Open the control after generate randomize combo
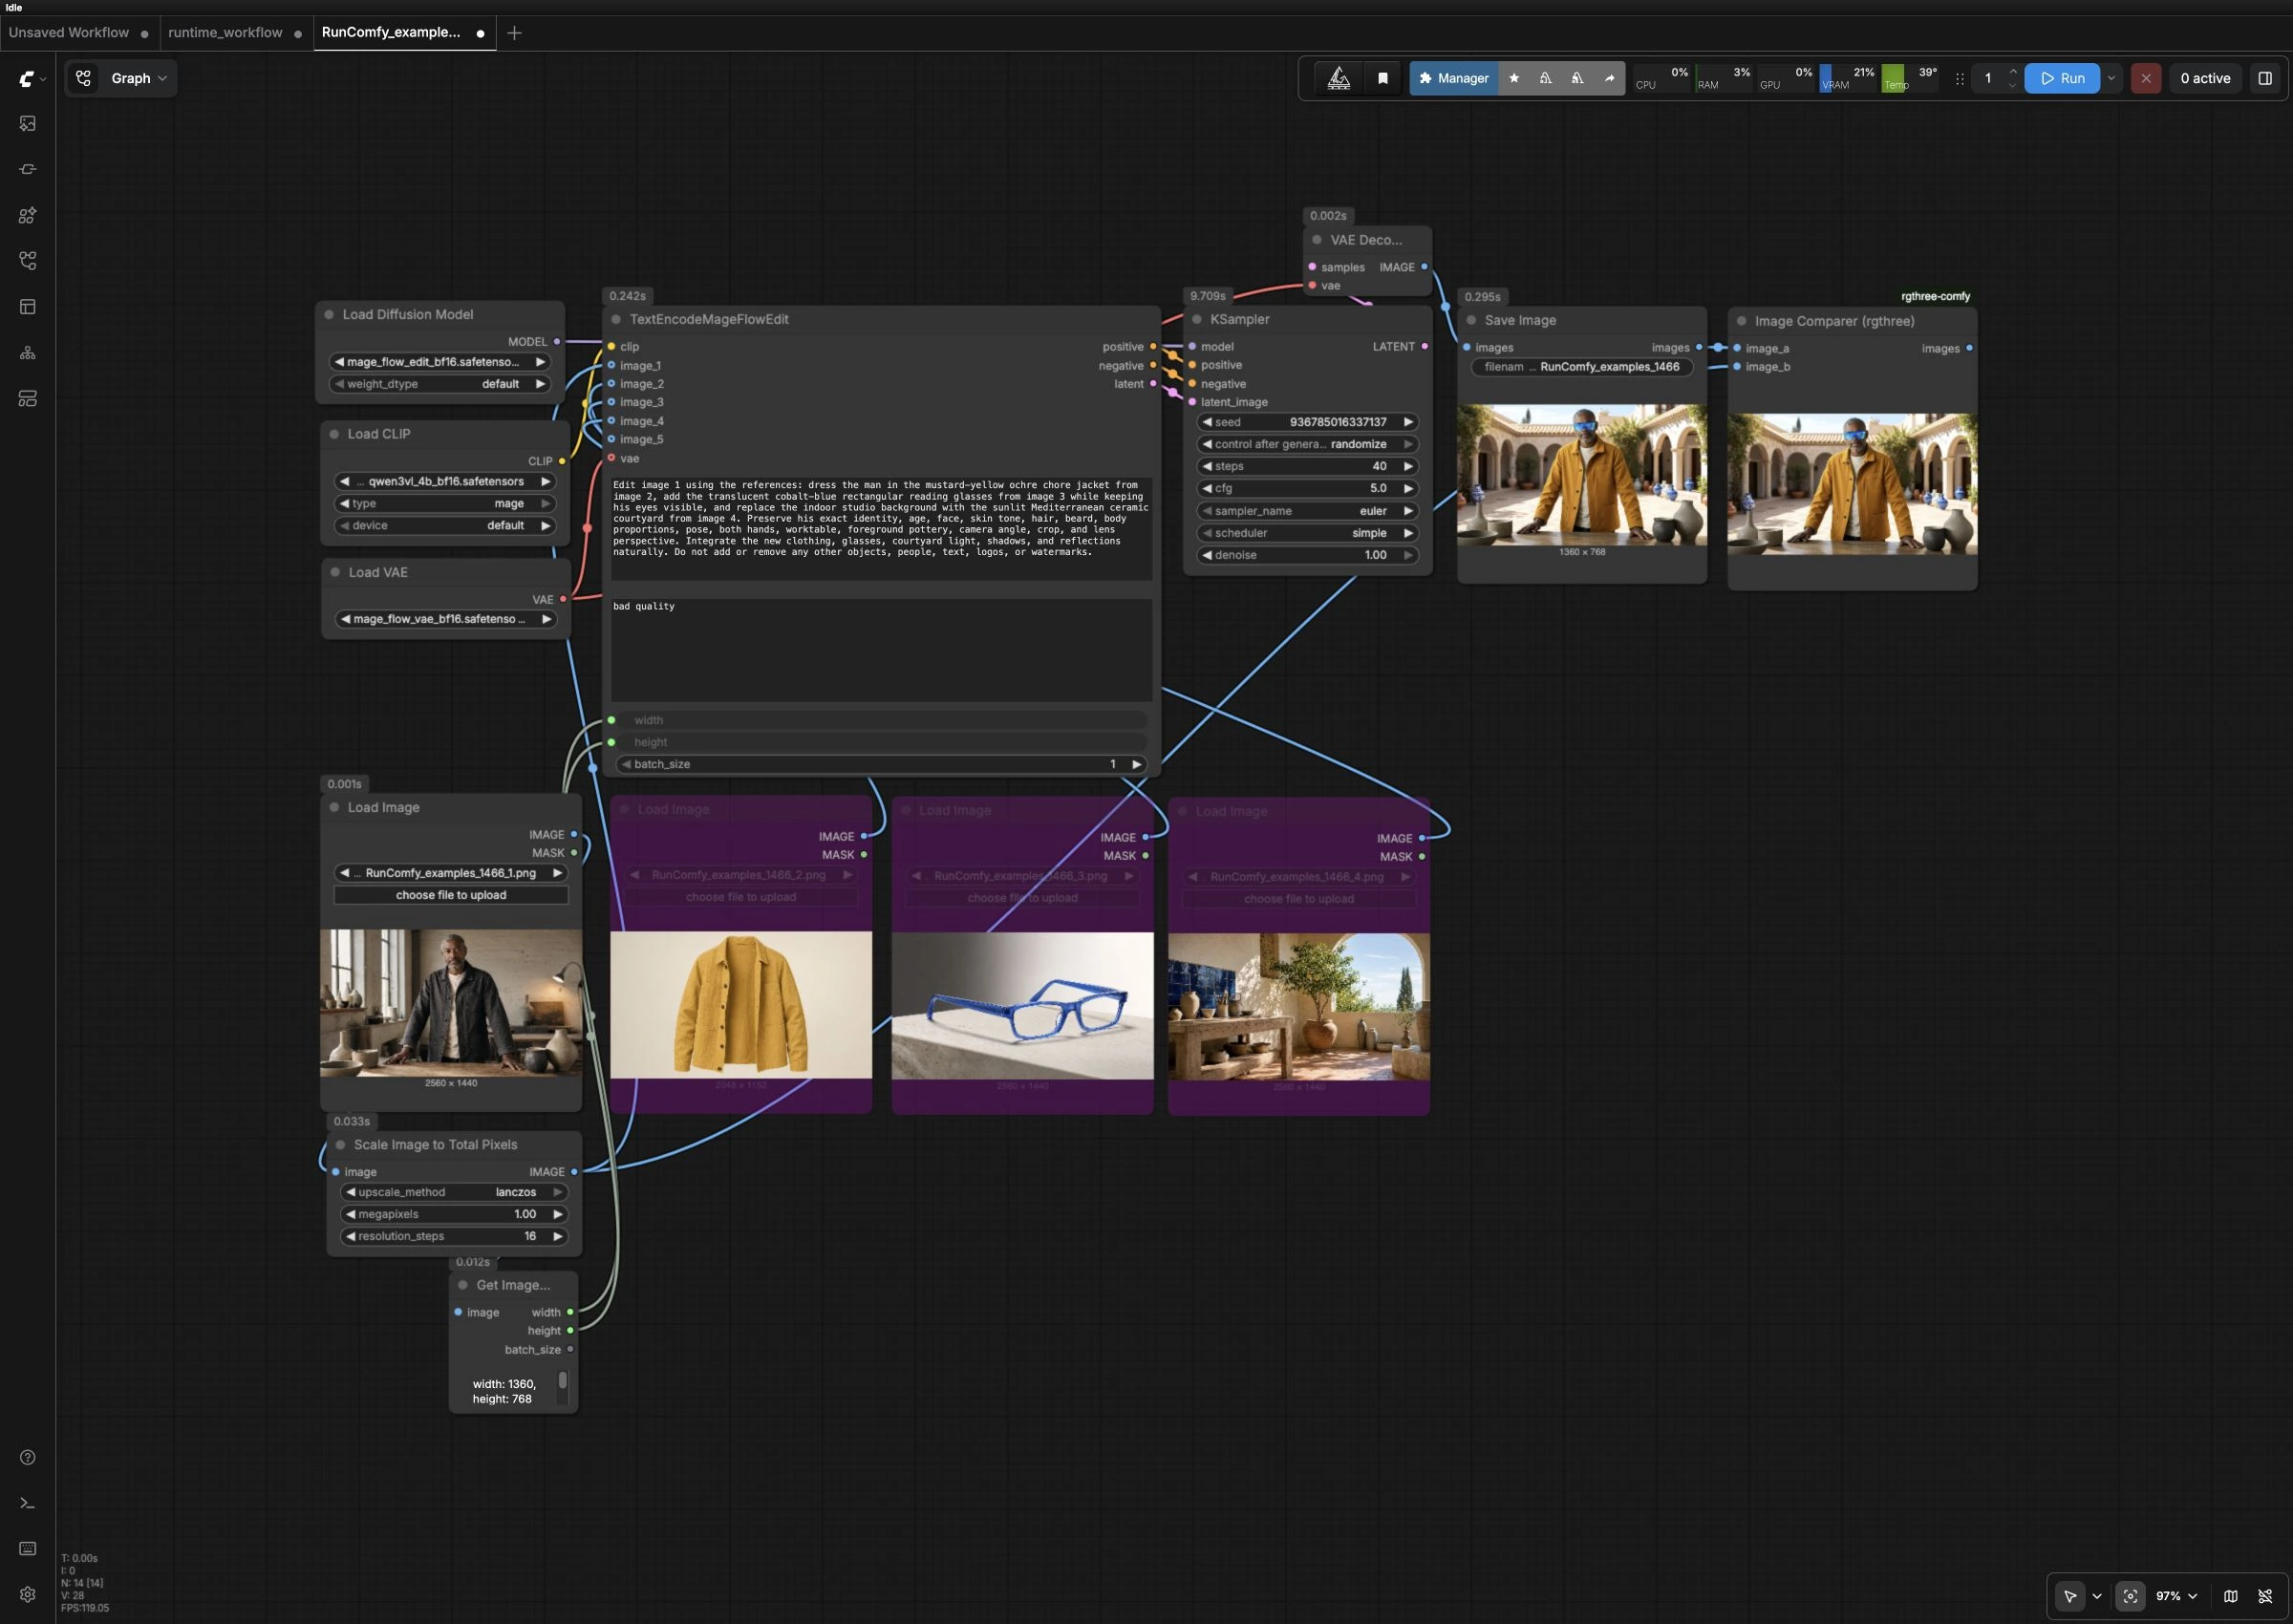 1307,444
